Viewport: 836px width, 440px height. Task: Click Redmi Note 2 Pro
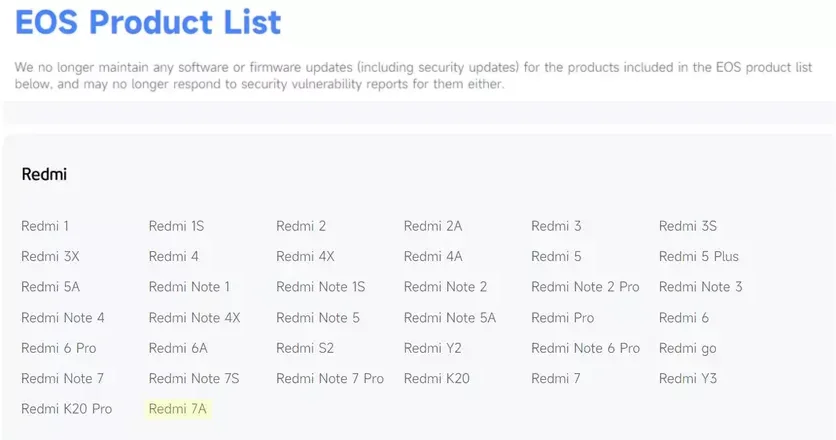click(x=585, y=287)
